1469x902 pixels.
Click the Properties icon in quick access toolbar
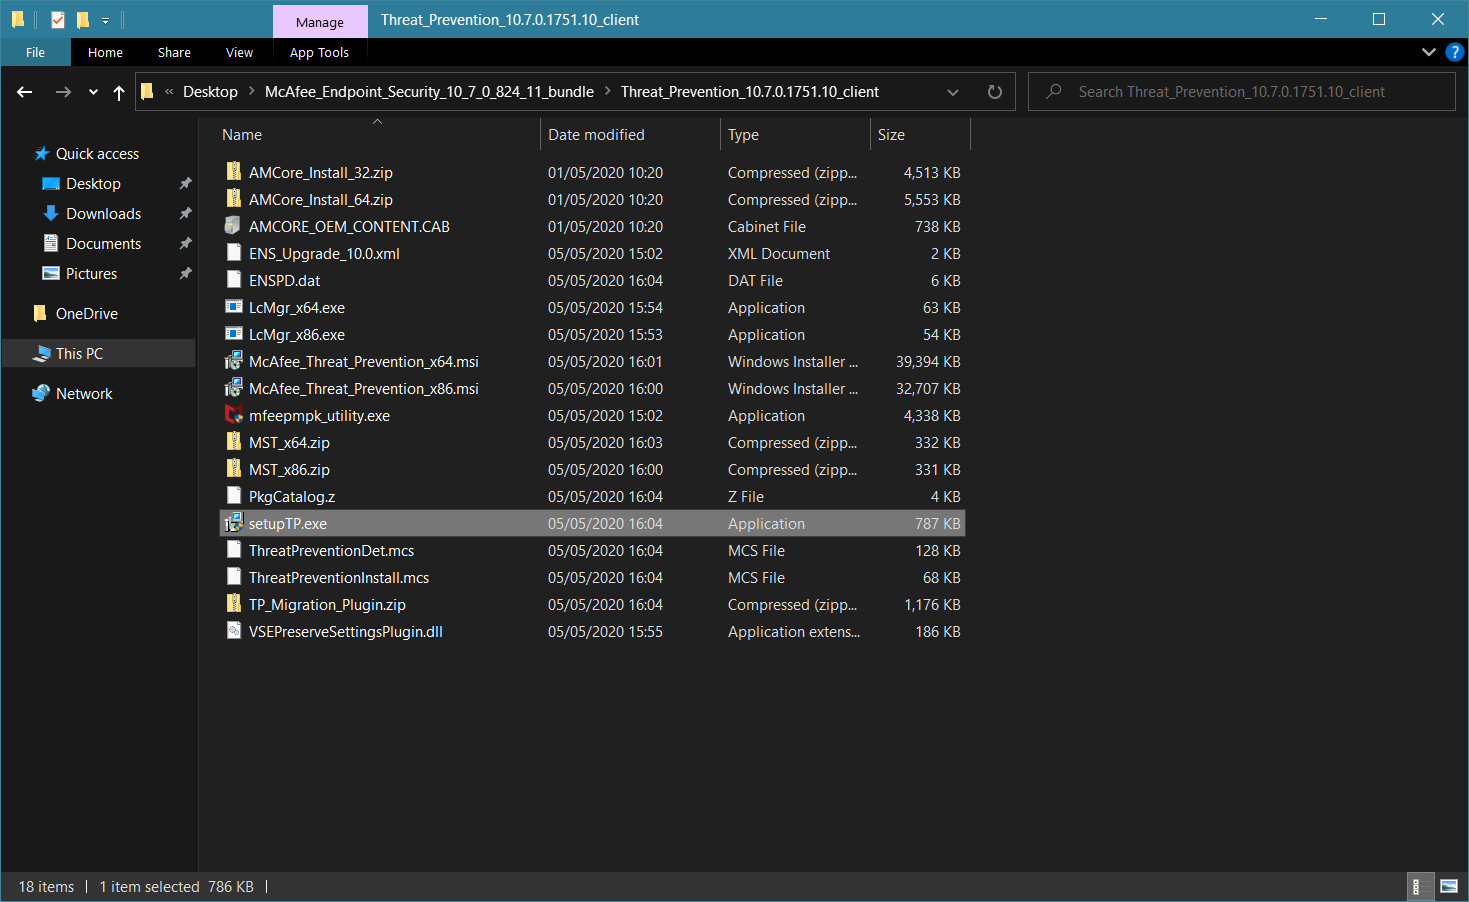pos(58,19)
